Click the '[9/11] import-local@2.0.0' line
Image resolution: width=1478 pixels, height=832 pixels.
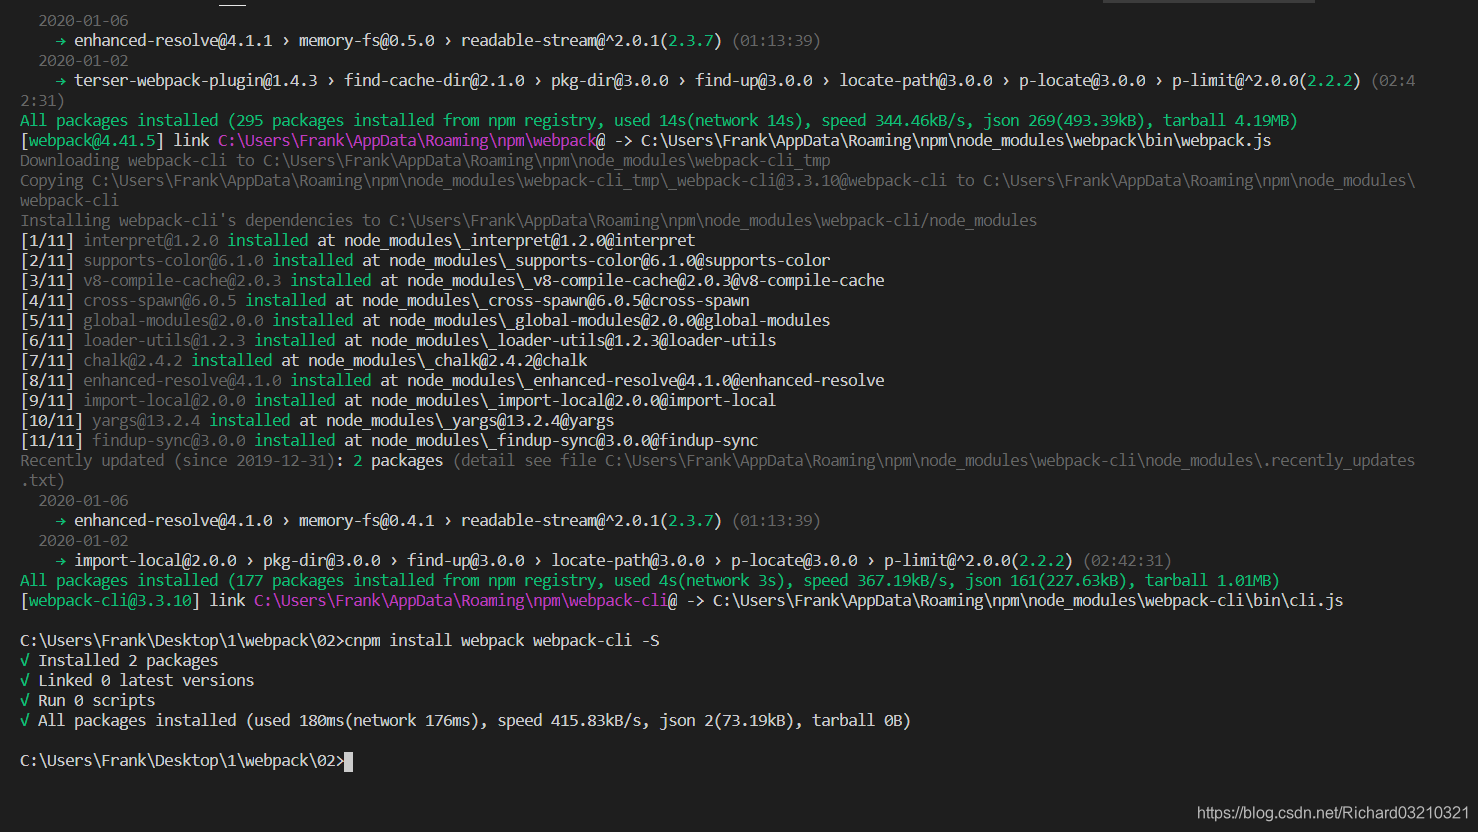[x=398, y=400]
